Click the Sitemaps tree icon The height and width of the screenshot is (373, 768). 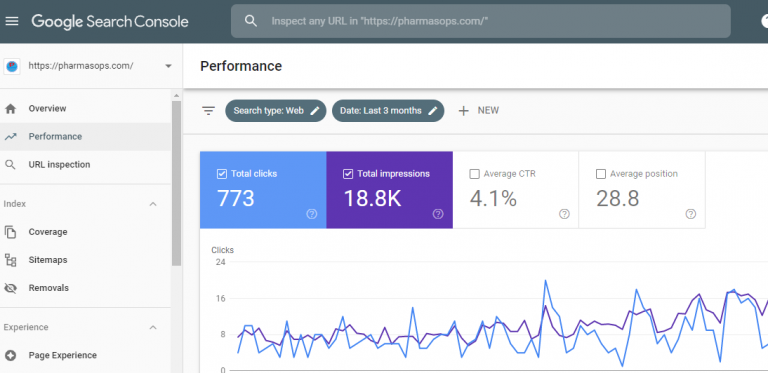tap(10, 260)
